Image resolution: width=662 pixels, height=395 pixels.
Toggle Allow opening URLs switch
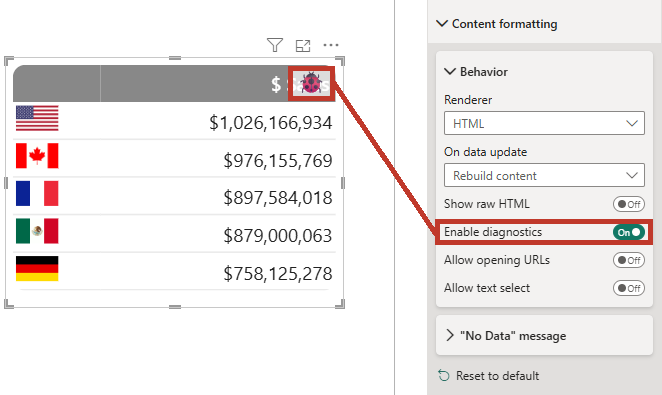629,260
